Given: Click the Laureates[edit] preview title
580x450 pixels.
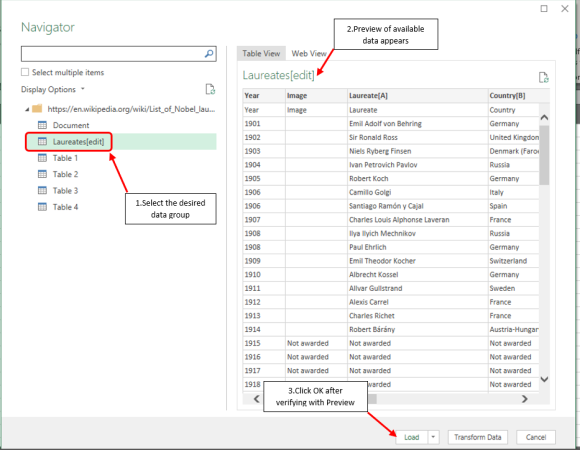Looking at the screenshot, I should (279, 75).
